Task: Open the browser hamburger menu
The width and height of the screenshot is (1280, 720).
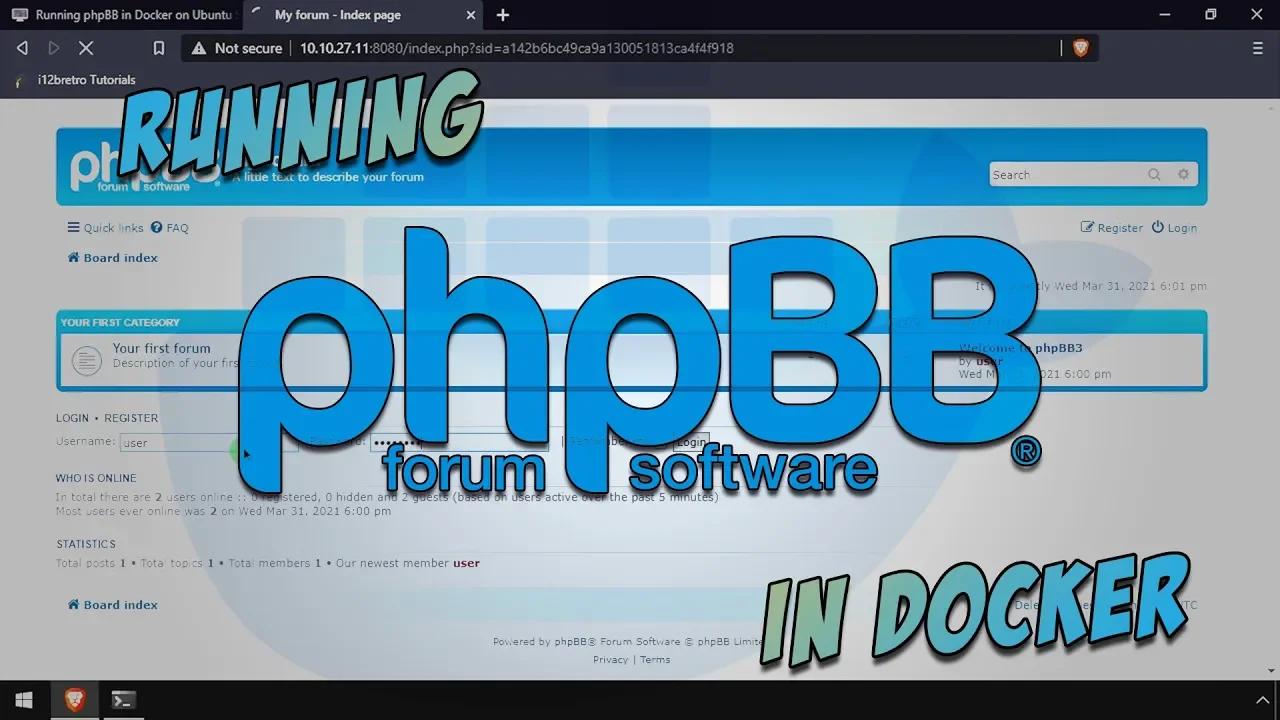Action: point(1257,47)
